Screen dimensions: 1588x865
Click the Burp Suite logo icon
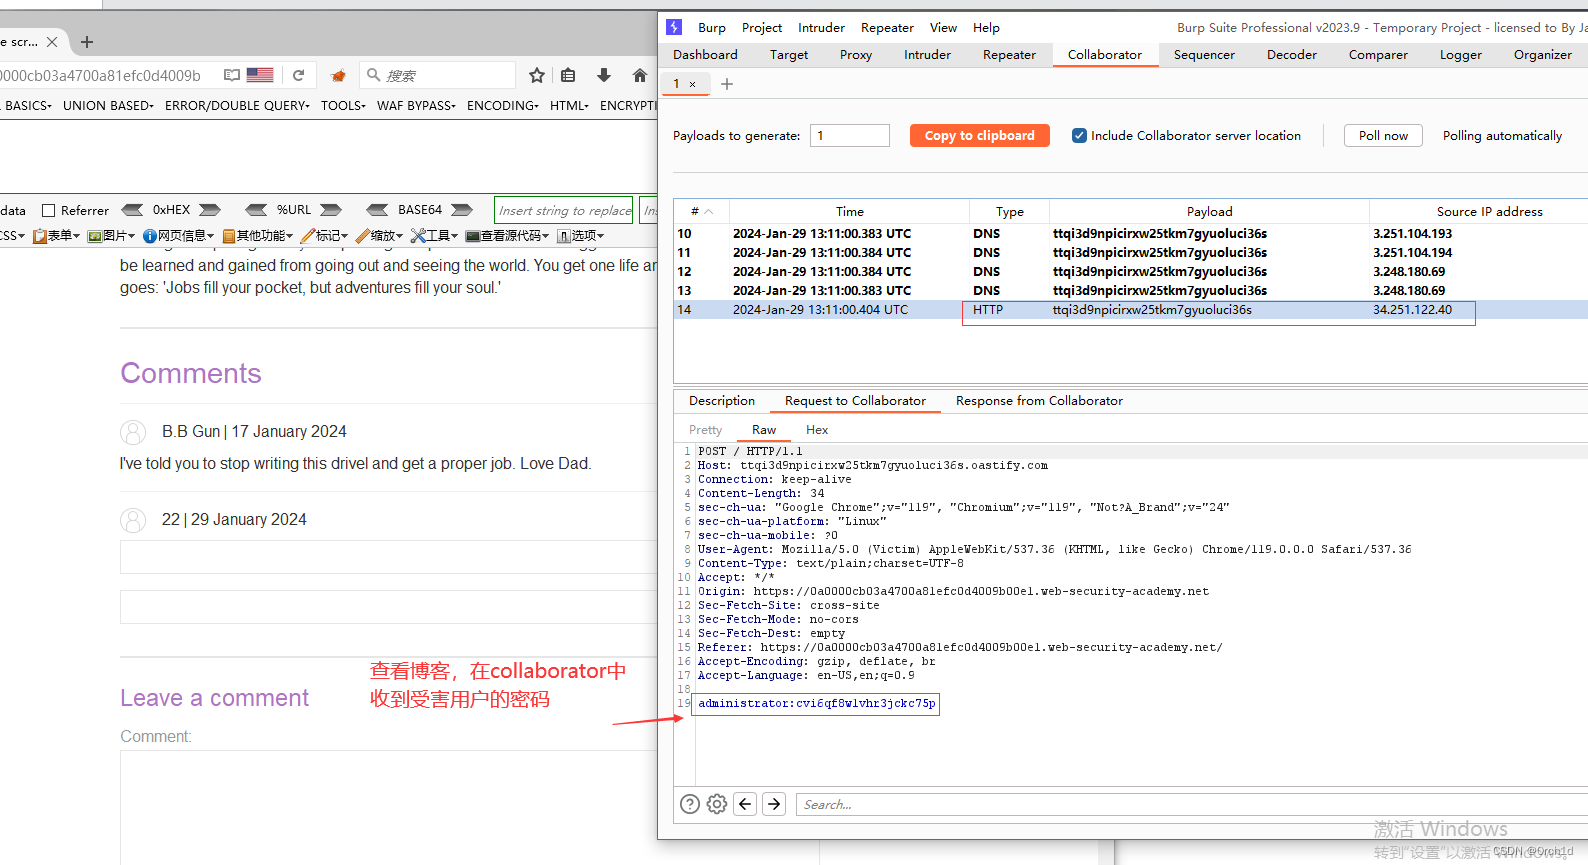pos(674,27)
